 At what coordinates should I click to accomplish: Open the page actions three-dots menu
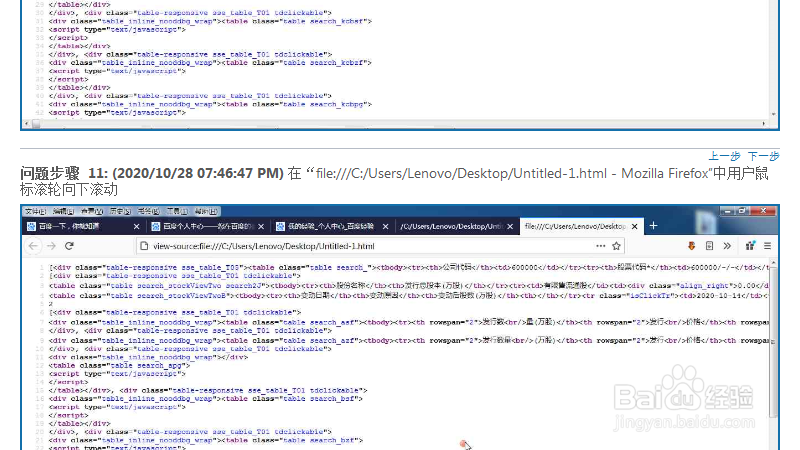click(x=601, y=246)
